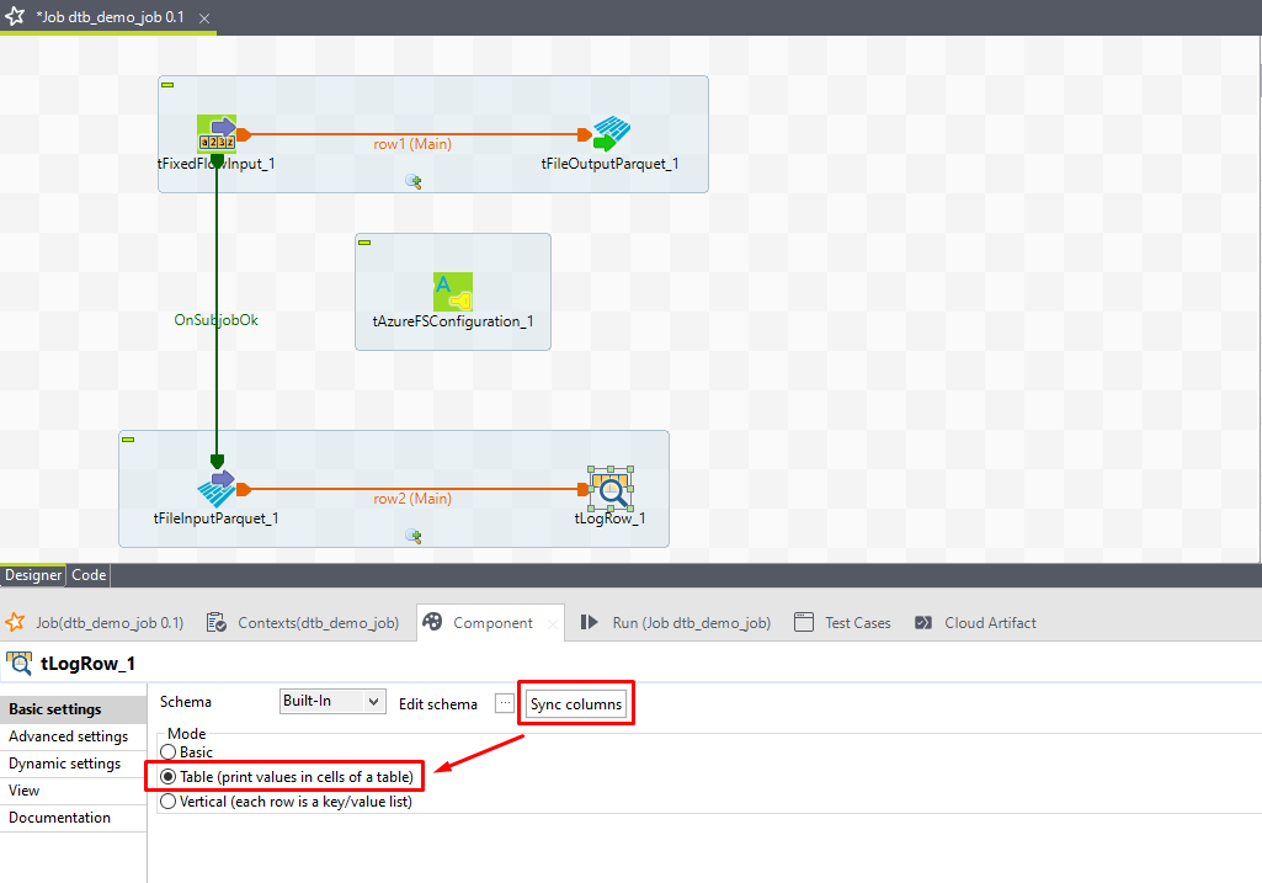
Task: Click the Job star icon in bottom tabs
Action: click(15, 622)
